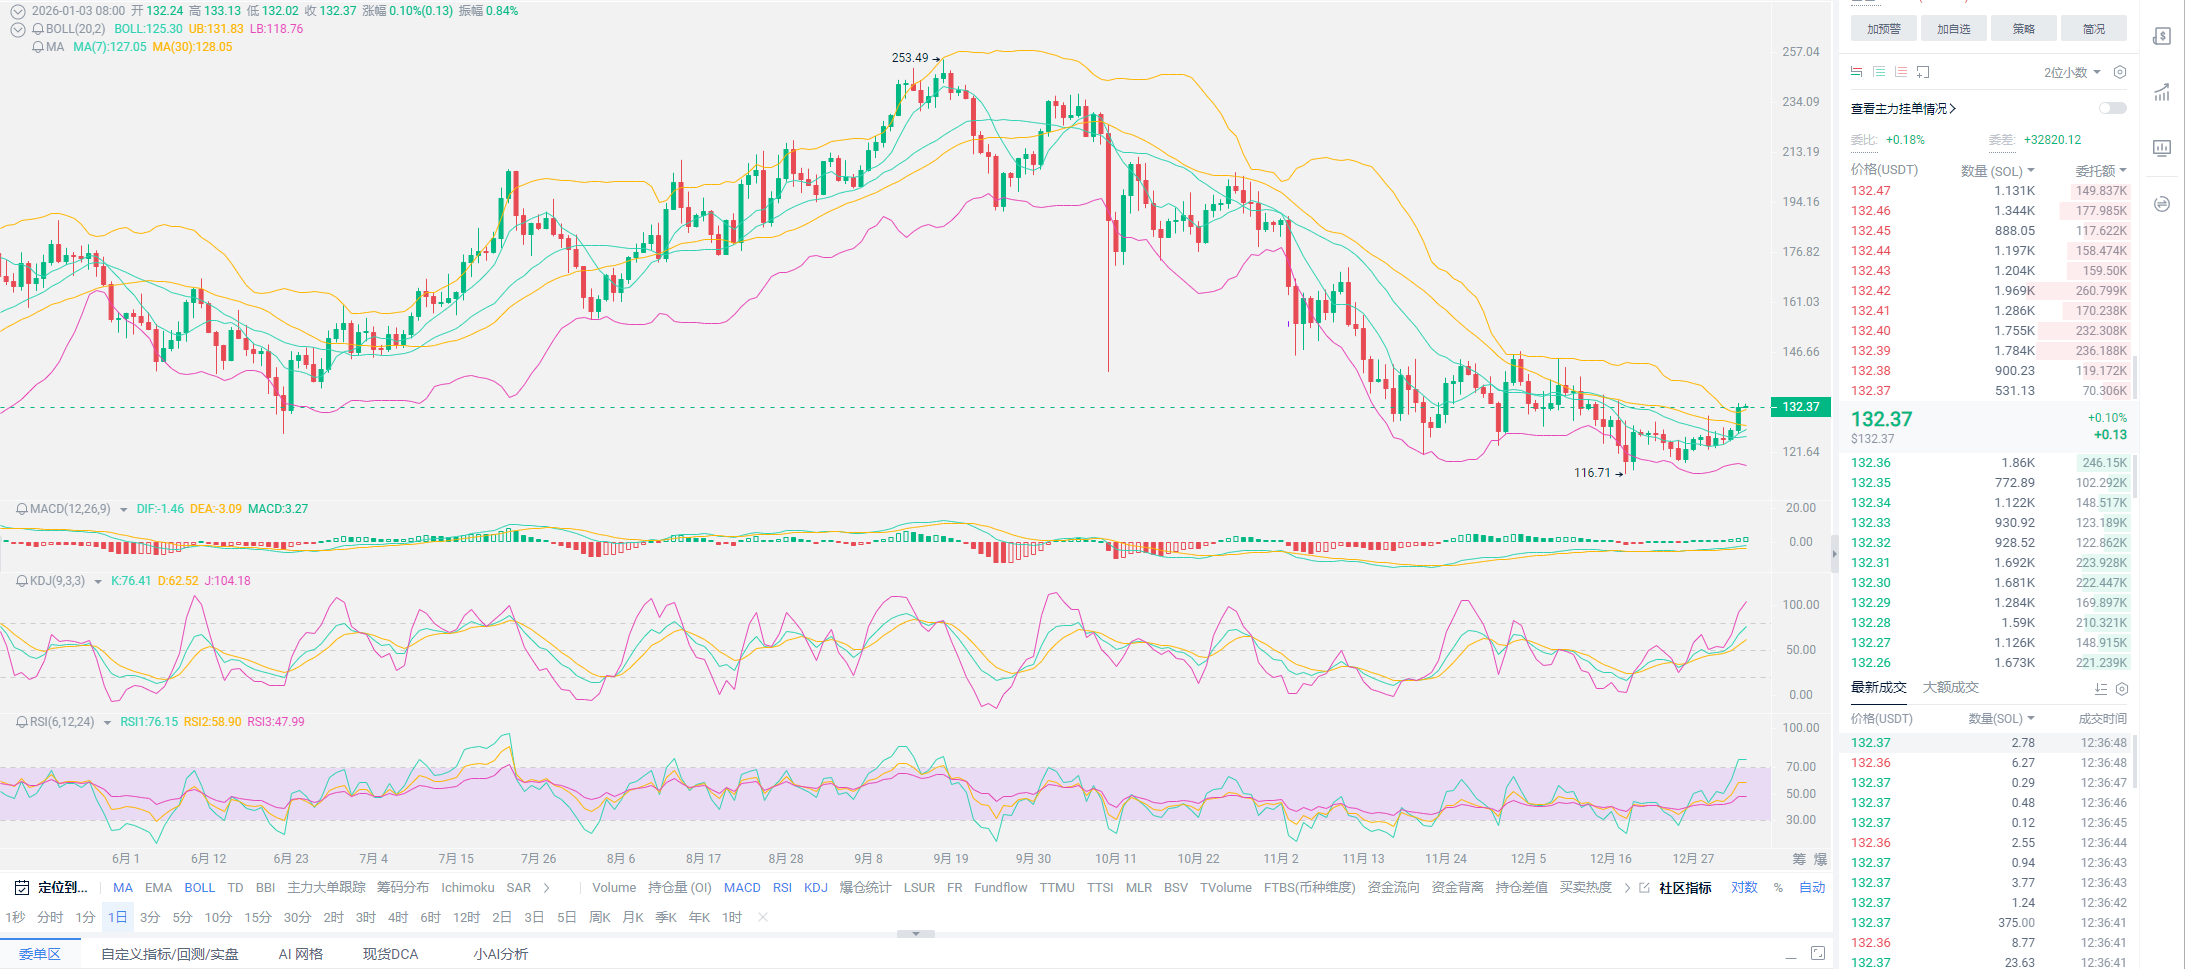The image size is (2185, 969).
Task: Click the calendar icon beside 定位到
Action: tap(22, 887)
